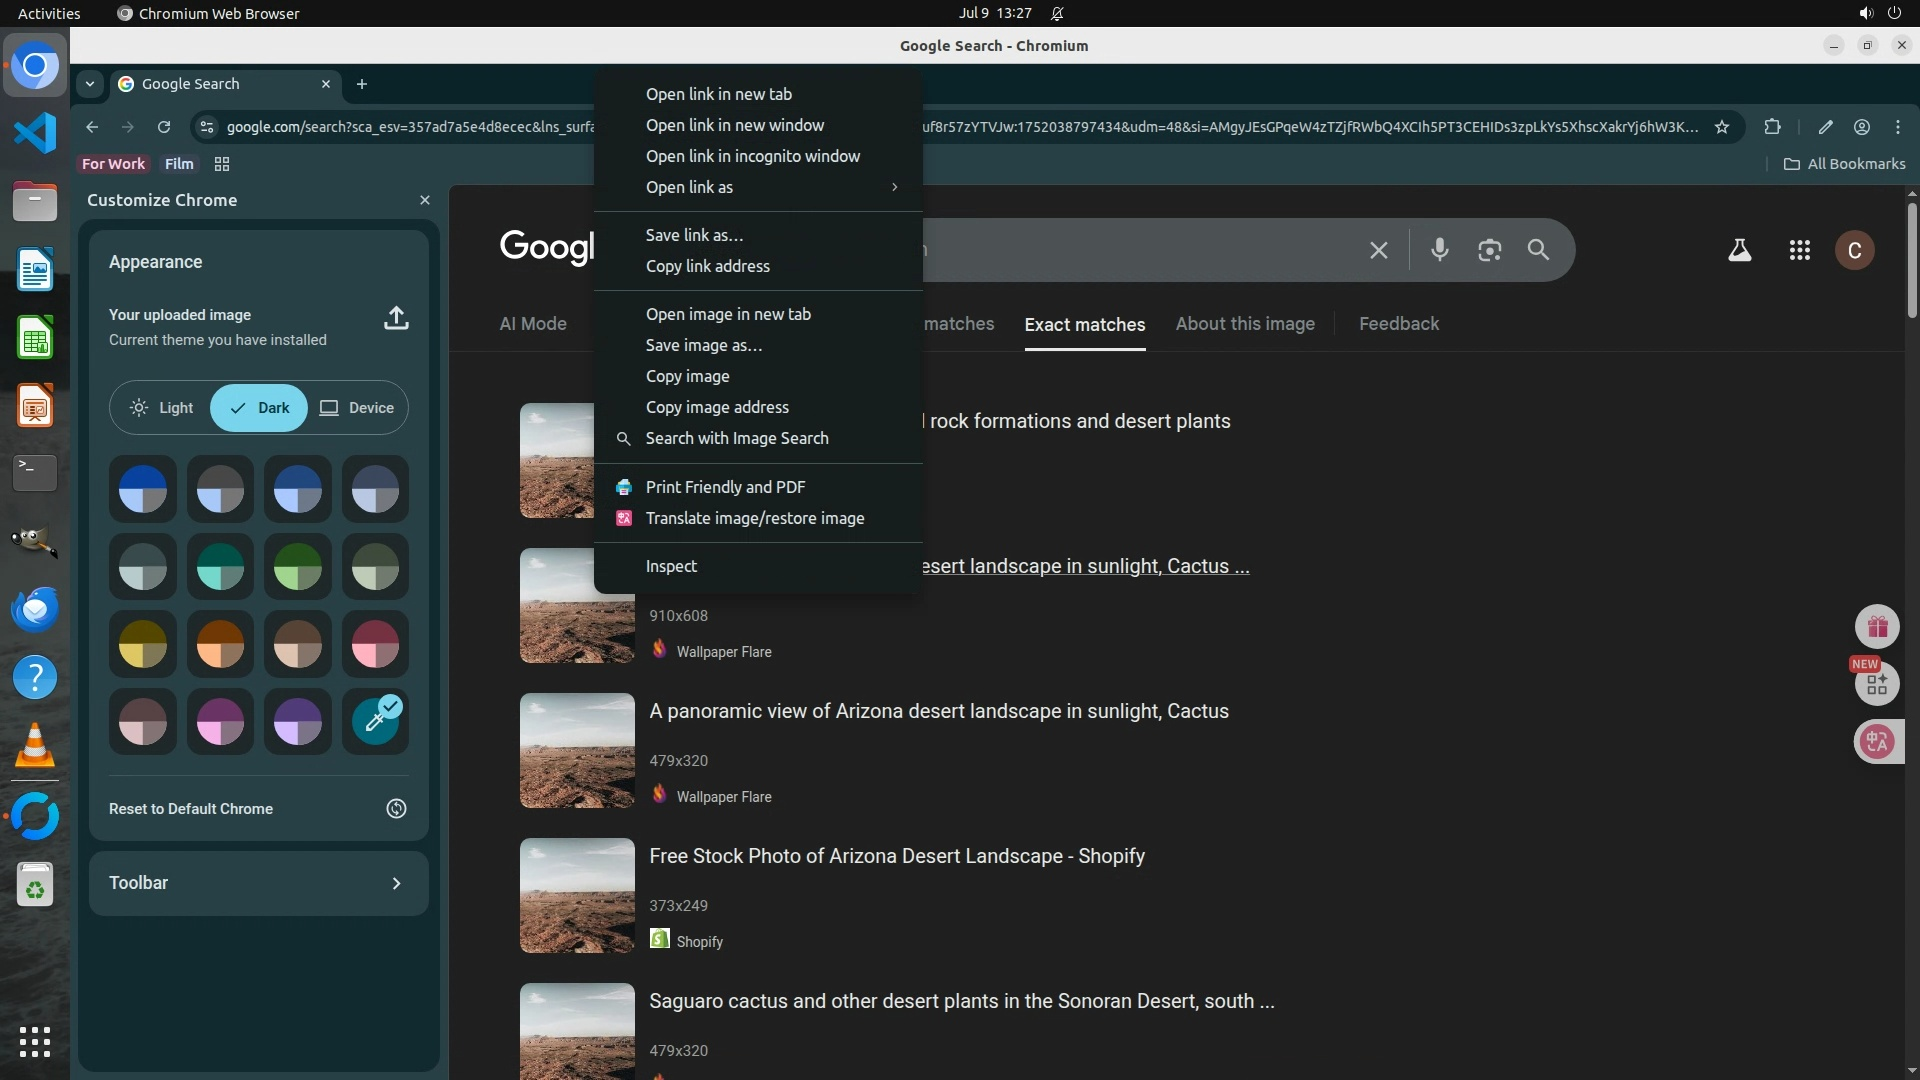Select the Device appearance mode
The image size is (1920, 1080).
[x=357, y=408]
